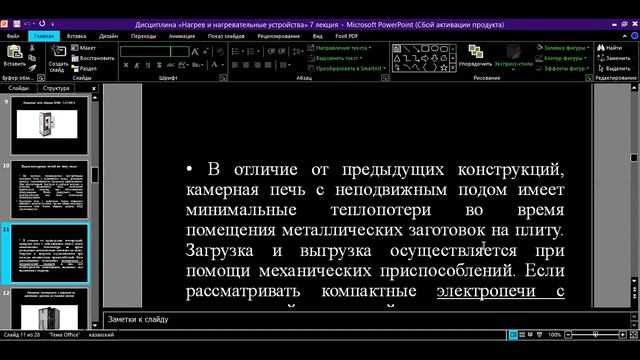Switch to the Вставка ribbon tab
The width and height of the screenshot is (640, 360).
[x=76, y=36]
